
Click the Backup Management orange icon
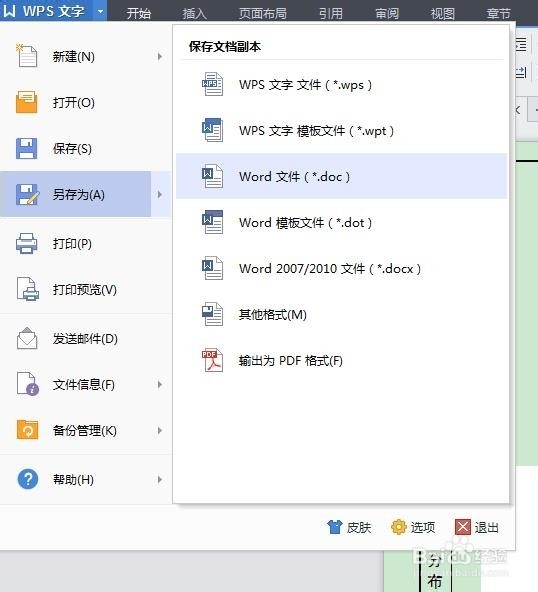(27, 430)
